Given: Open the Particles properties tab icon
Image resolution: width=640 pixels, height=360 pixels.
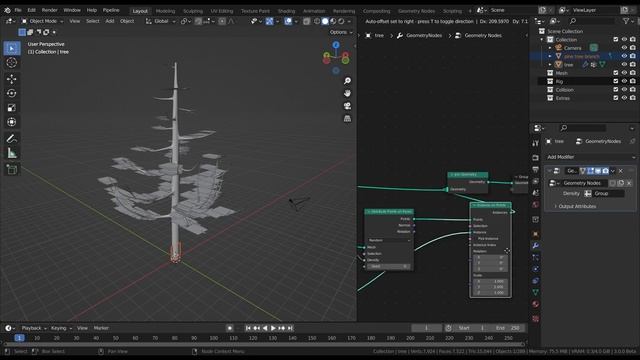Looking at the screenshot, I should point(536,257).
